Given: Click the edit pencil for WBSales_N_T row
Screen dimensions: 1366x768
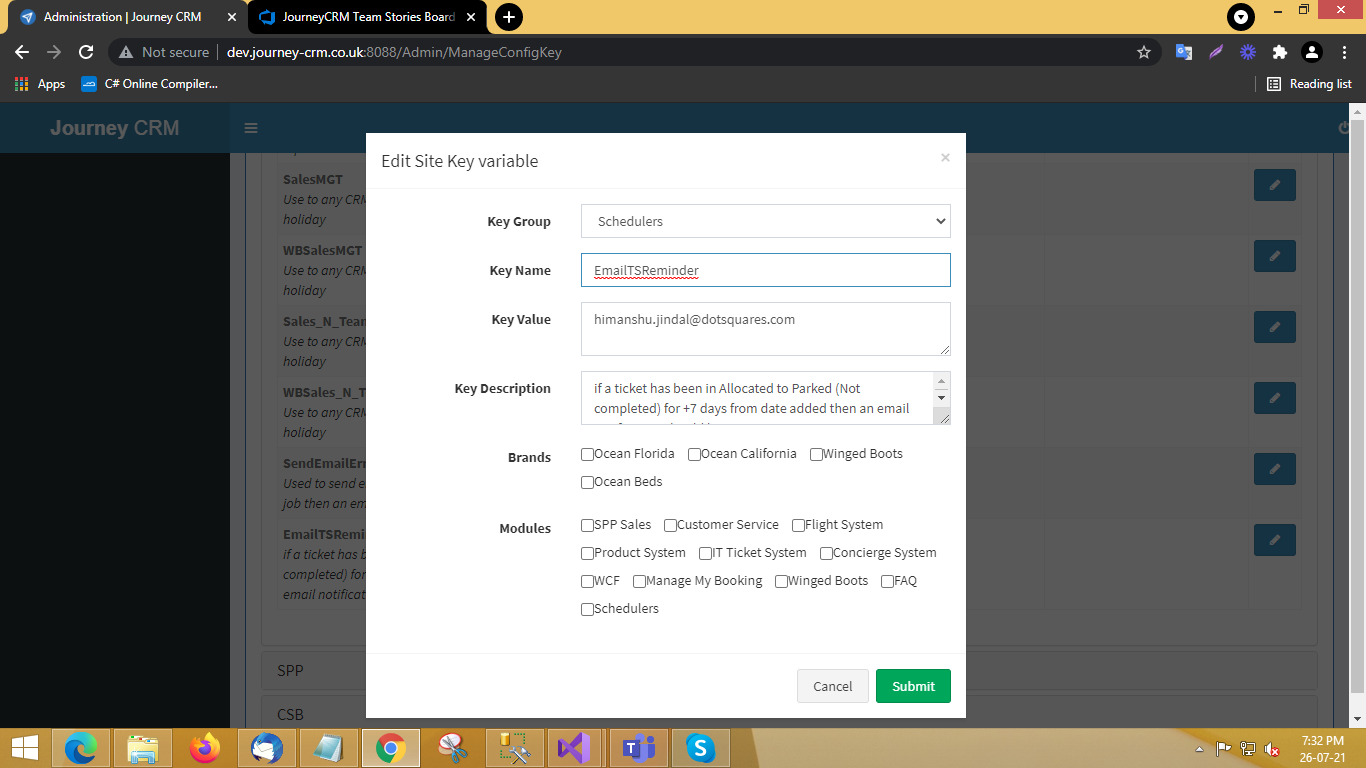Looking at the screenshot, I should coord(1275,398).
